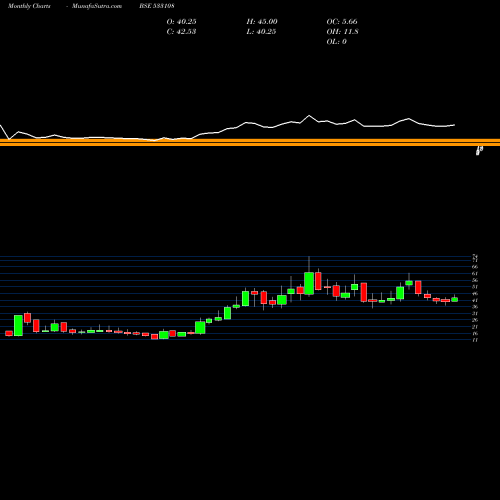Click the 21 price axis label
Image resolution: width=500 pixels, height=500 pixels.
(475, 327)
